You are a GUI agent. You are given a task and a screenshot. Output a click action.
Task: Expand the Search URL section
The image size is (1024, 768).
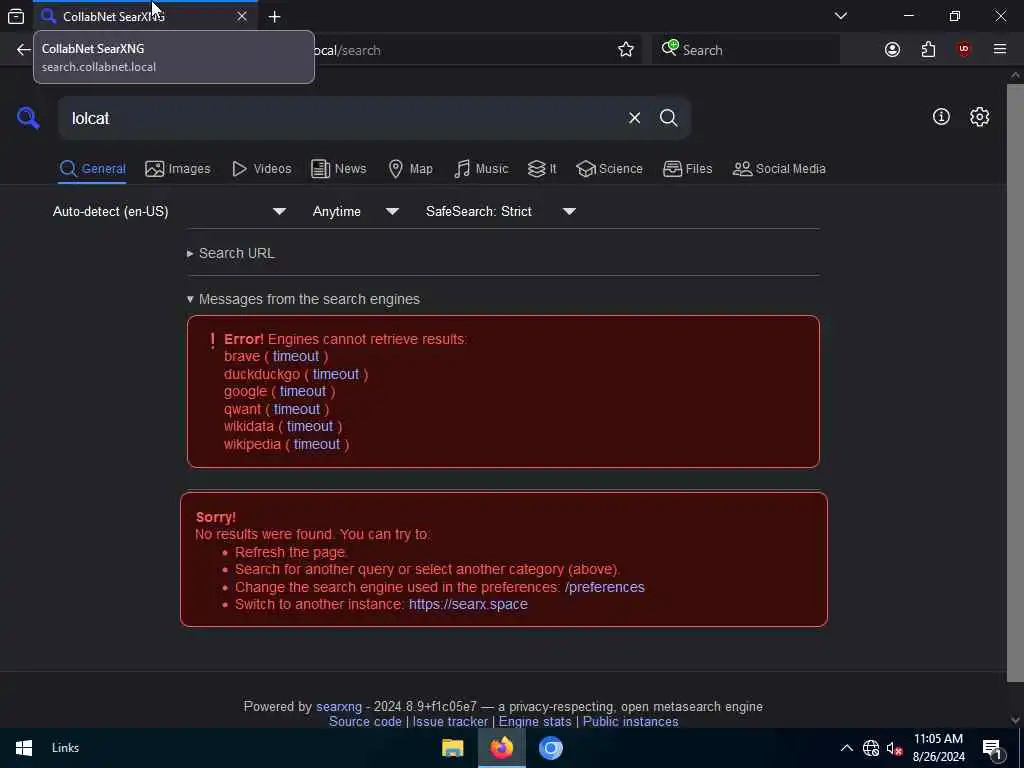pos(231,253)
